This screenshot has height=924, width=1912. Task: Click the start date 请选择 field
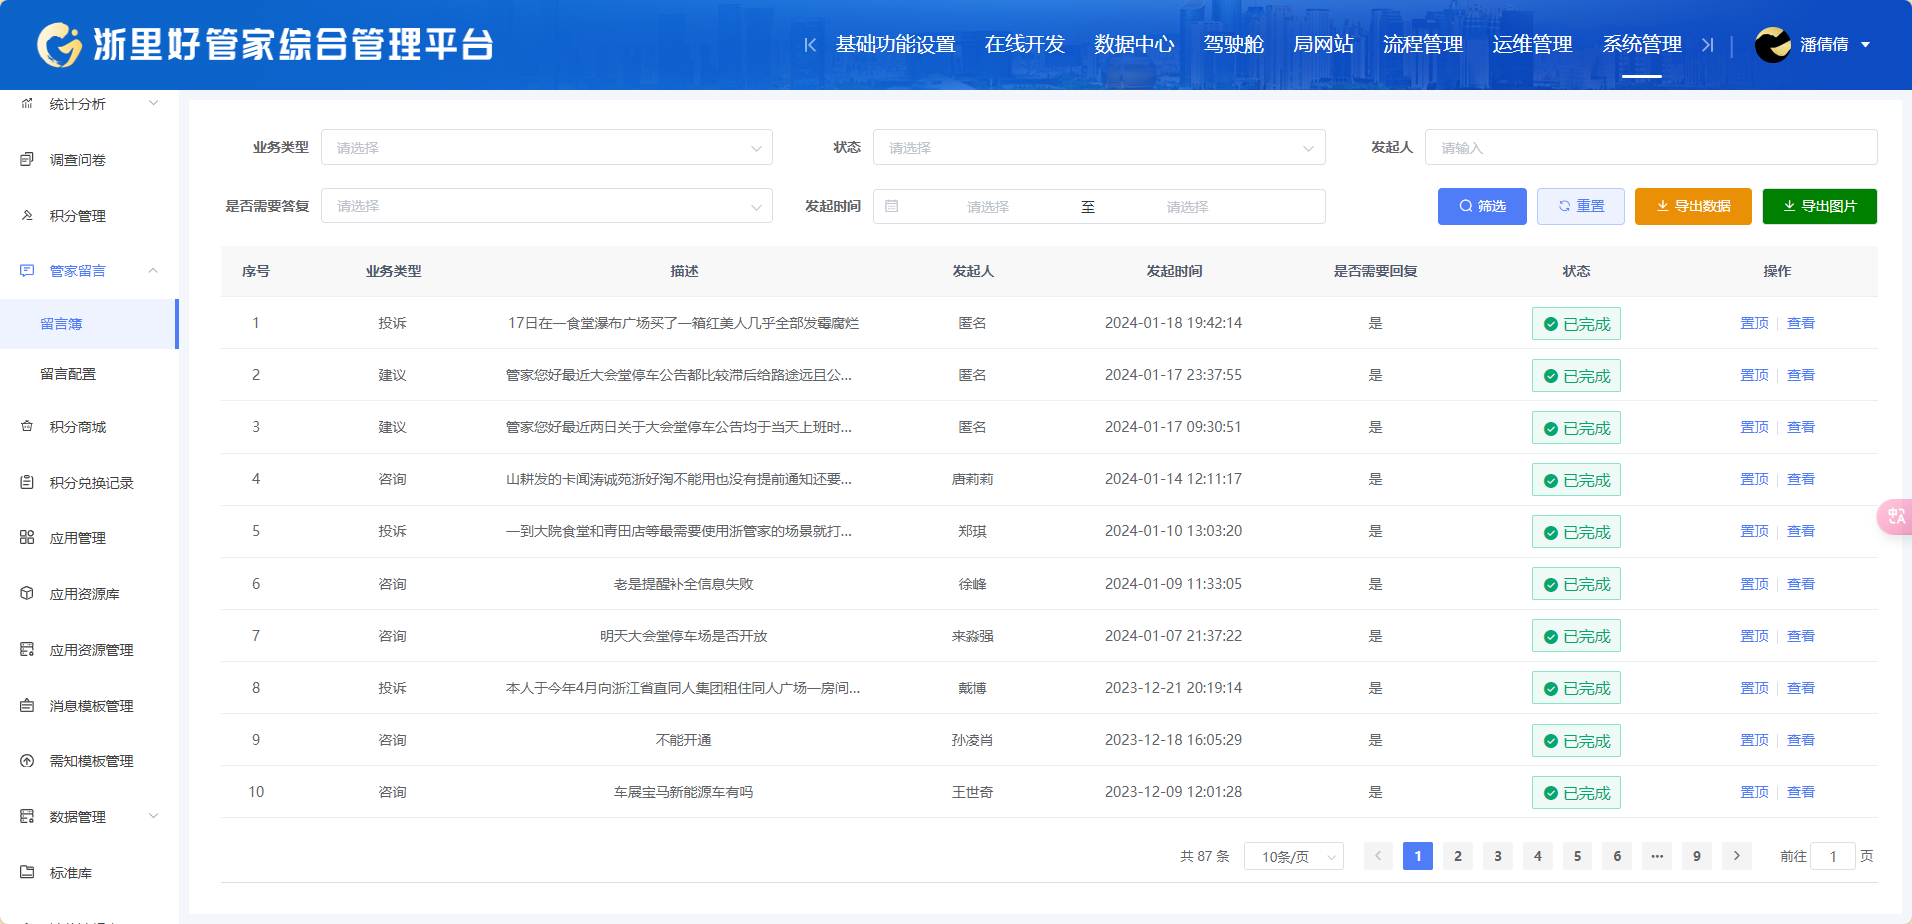pyautogui.click(x=988, y=207)
